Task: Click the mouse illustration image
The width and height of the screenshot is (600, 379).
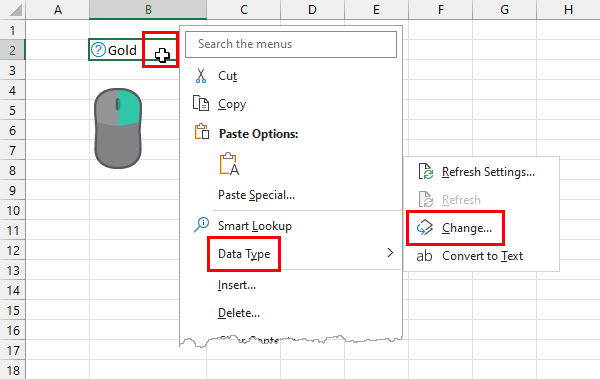Action: pos(118,128)
